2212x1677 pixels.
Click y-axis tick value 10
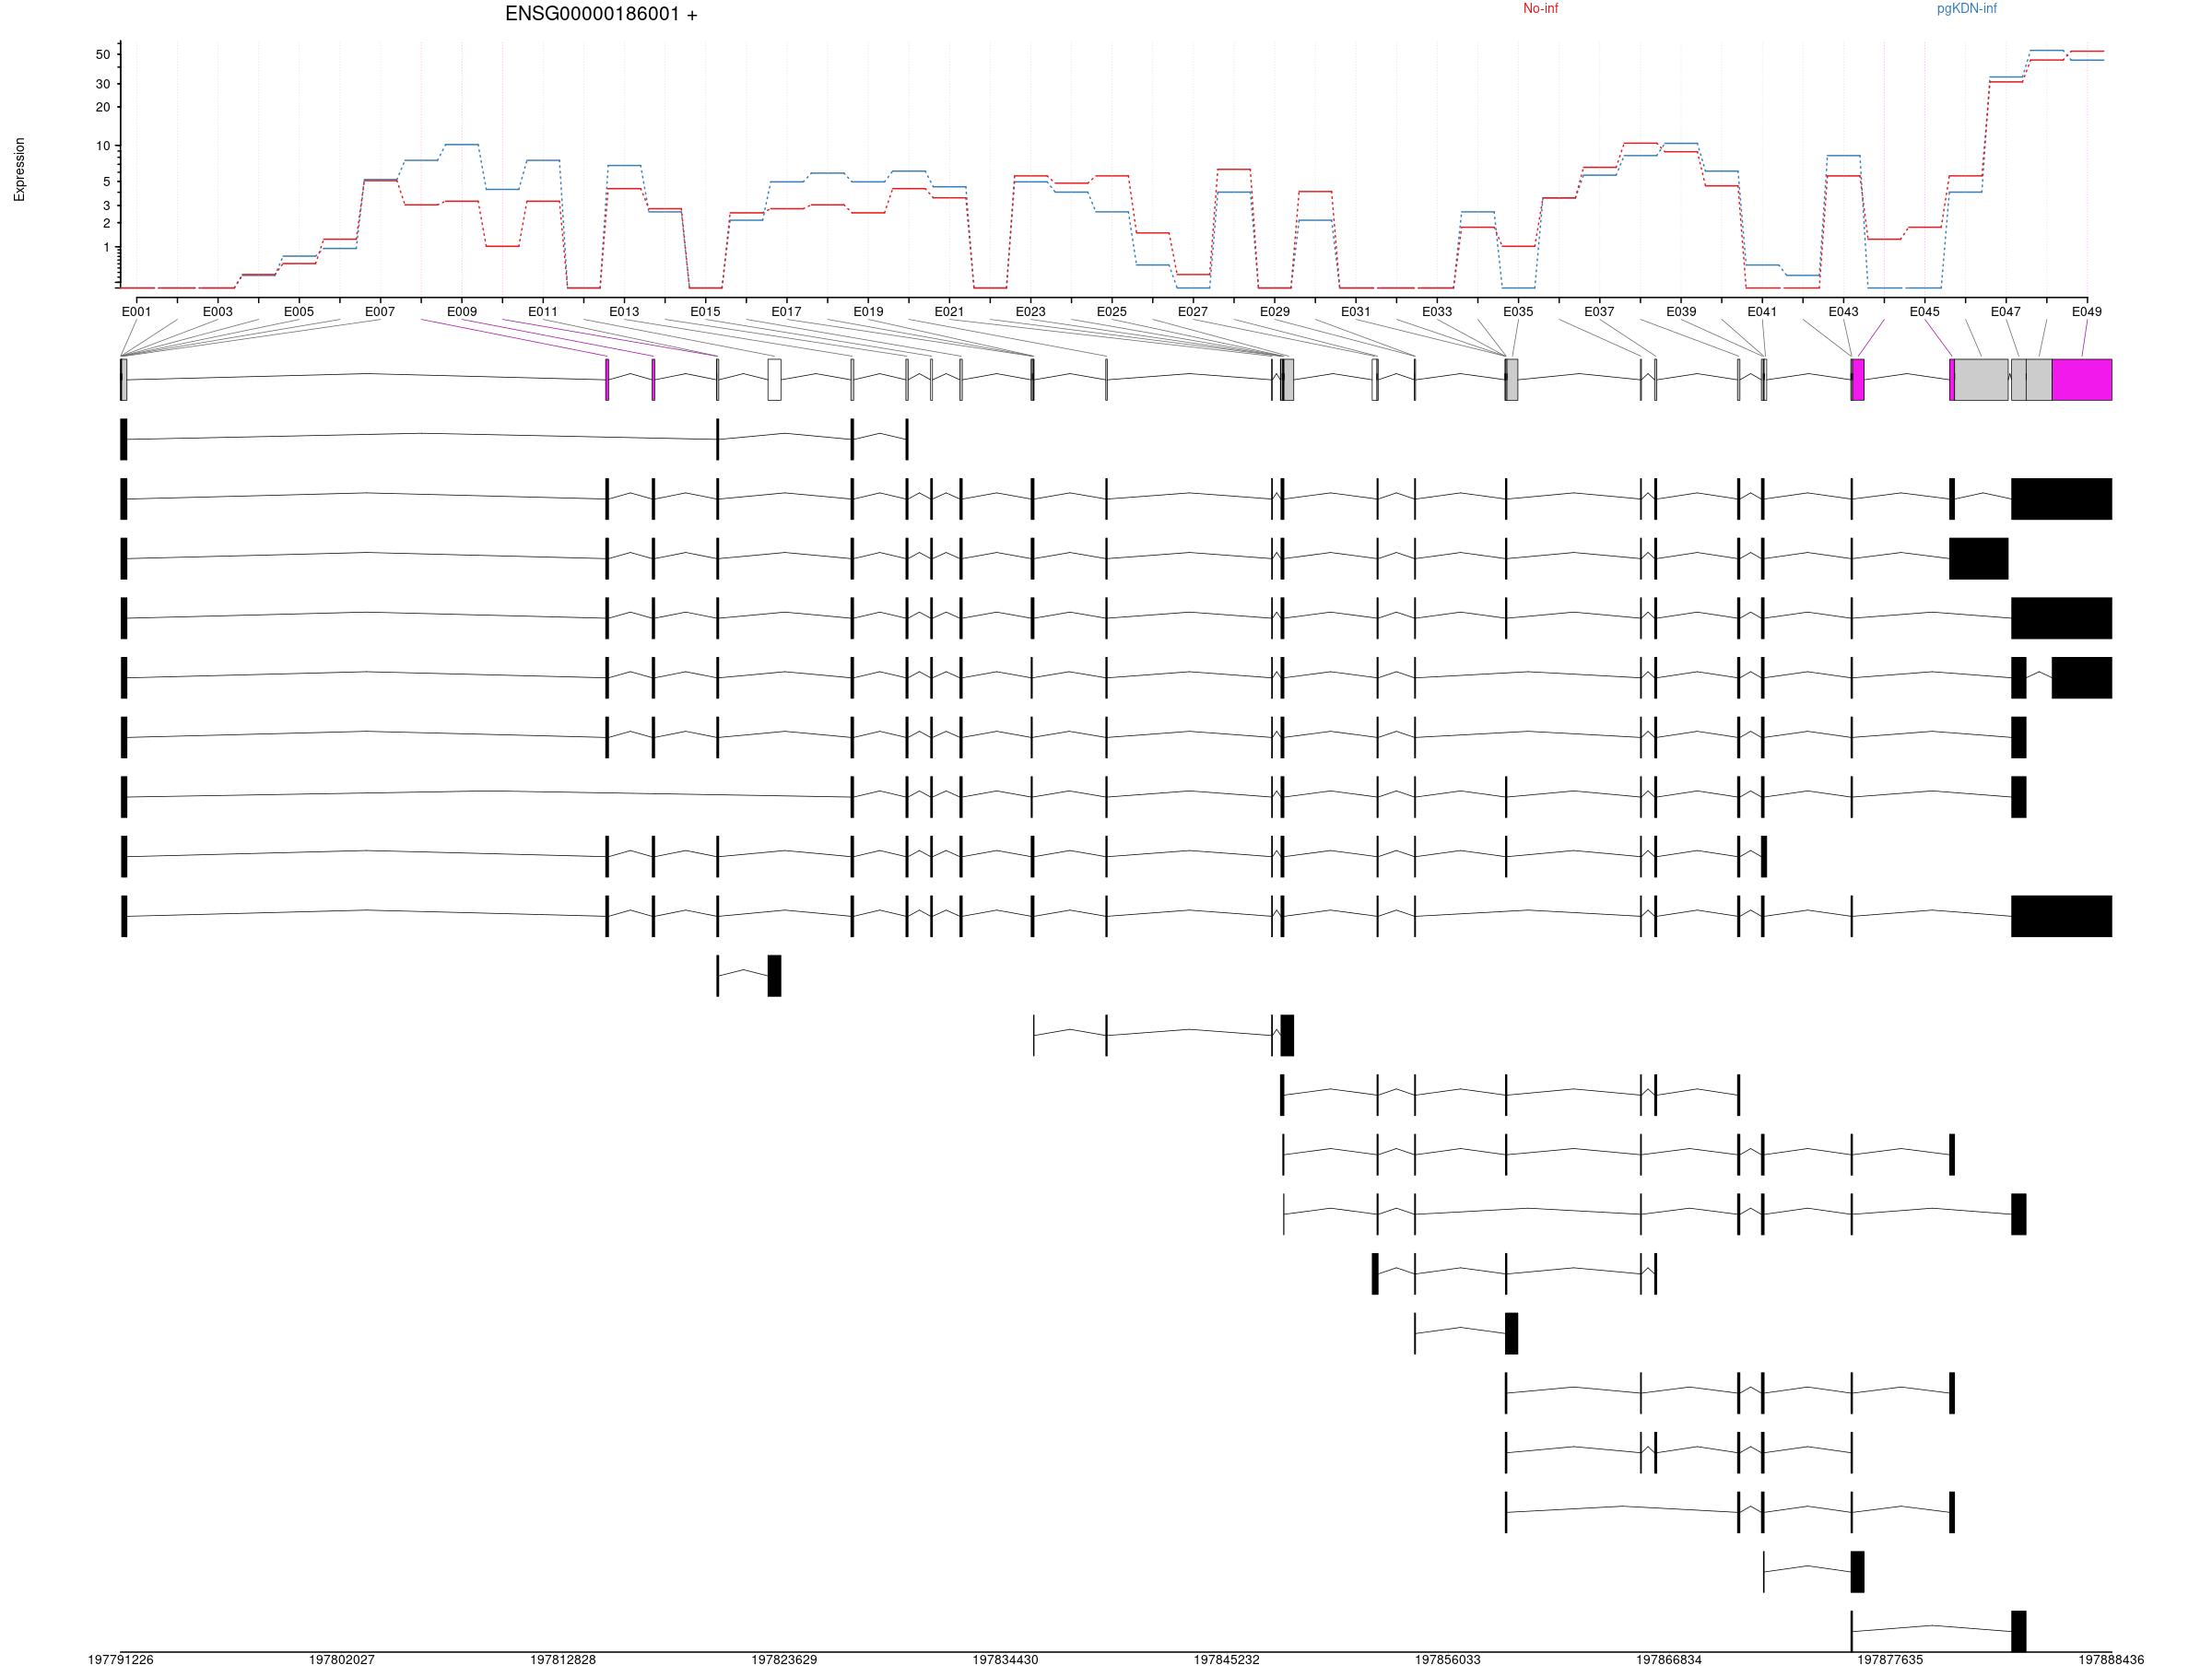coord(103,146)
